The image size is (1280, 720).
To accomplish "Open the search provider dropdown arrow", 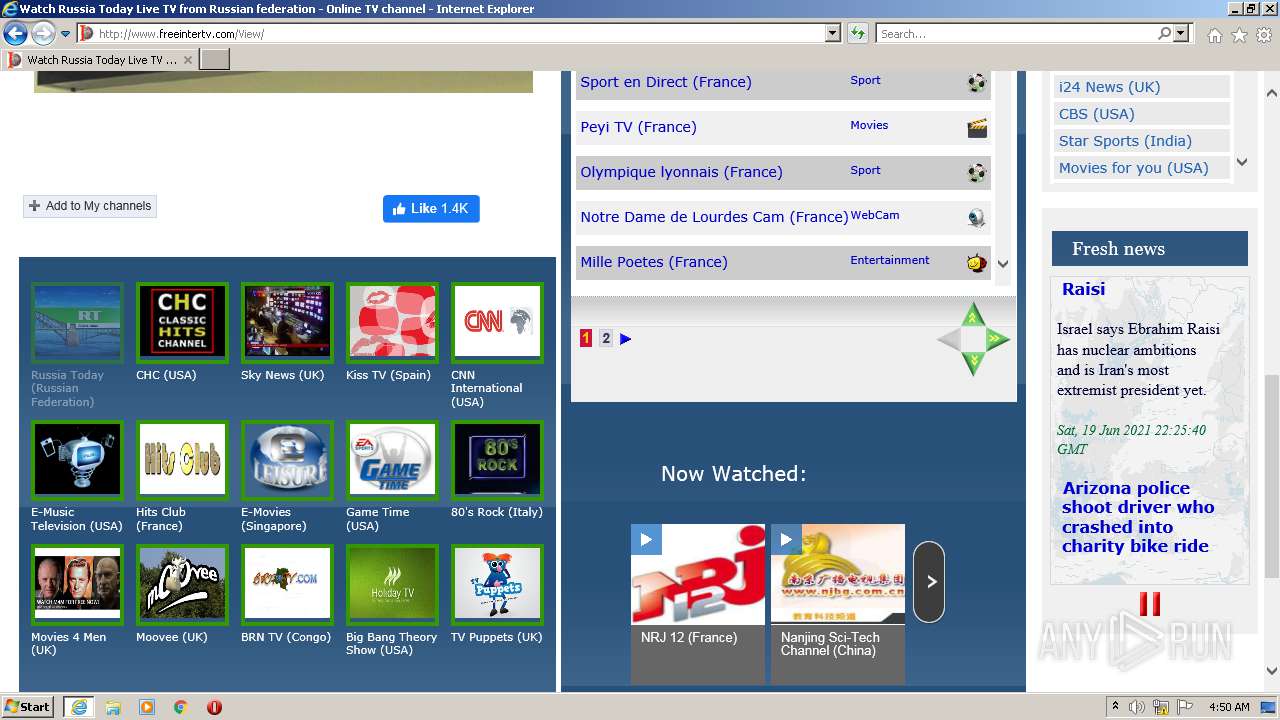I will (1182, 34).
